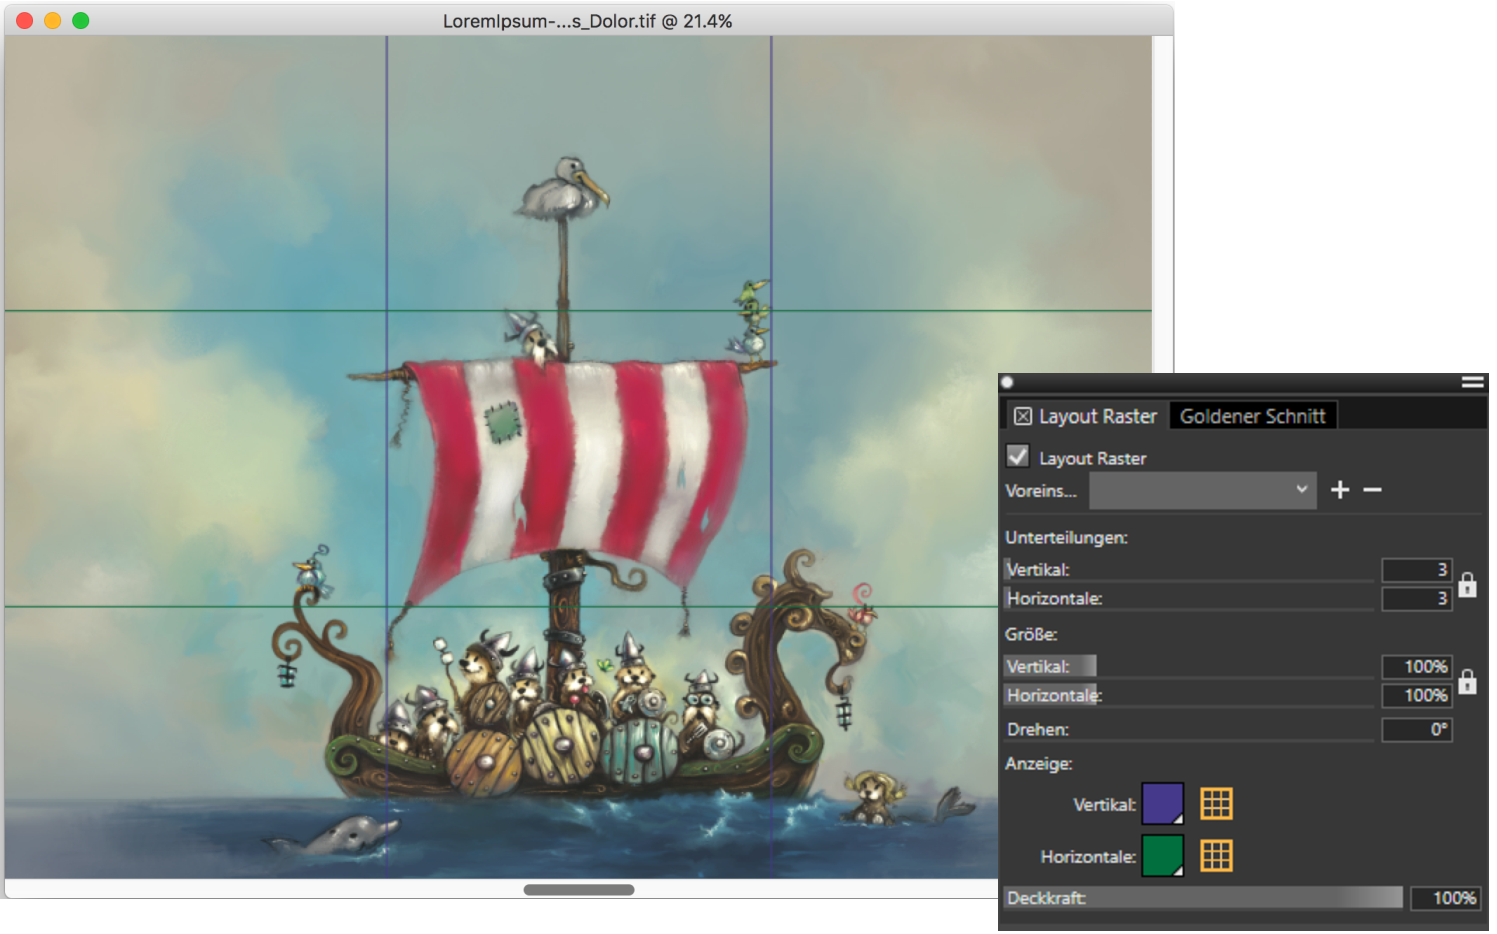This screenshot has height=934, width=1497.
Task: Click the plus icon to add a preset
Action: click(x=1340, y=489)
